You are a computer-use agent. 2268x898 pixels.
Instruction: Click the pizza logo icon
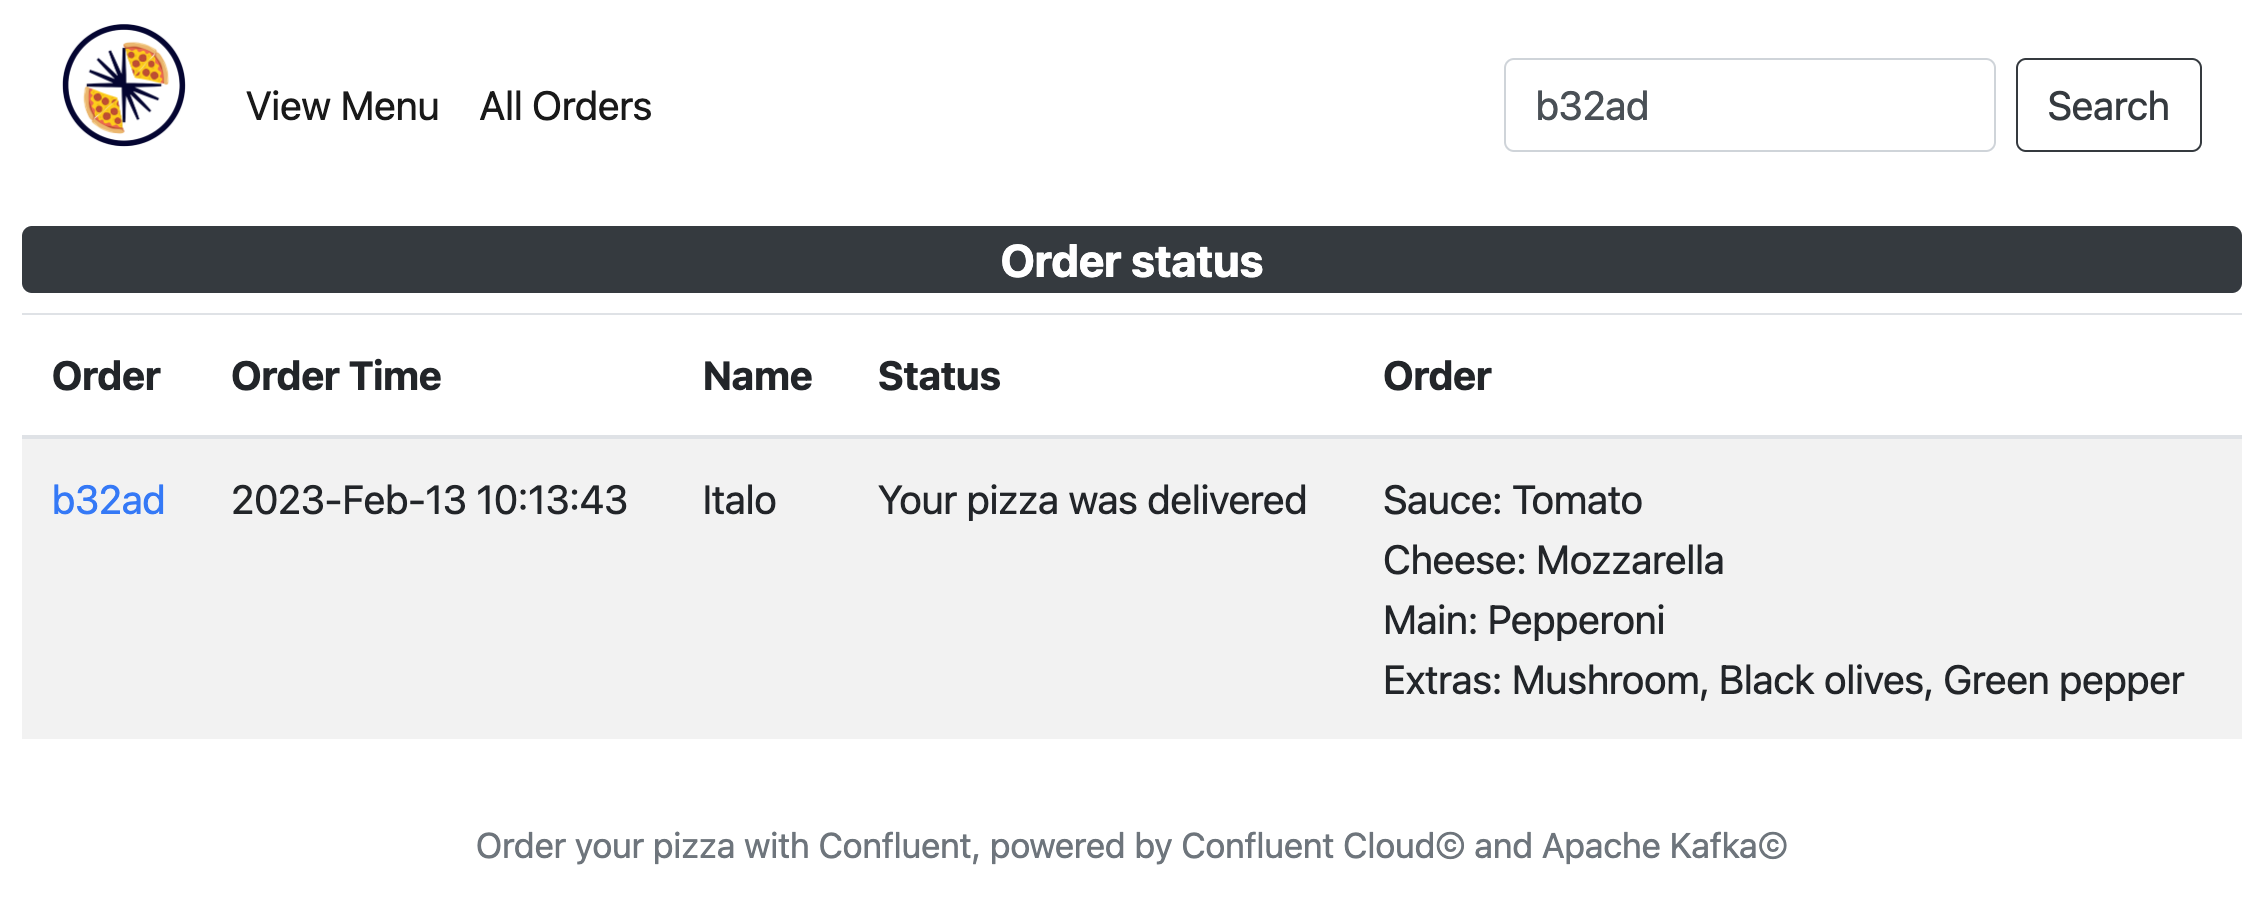point(124,86)
